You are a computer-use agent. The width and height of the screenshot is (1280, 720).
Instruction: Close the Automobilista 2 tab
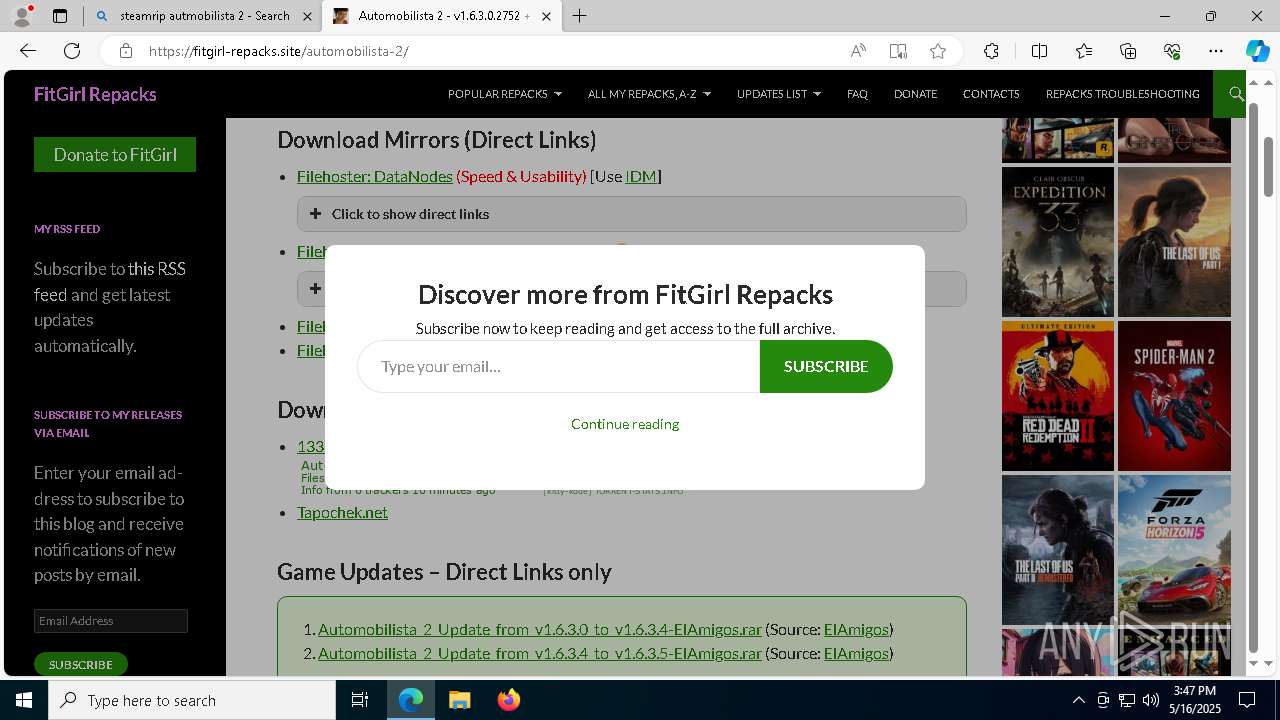point(548,16)
